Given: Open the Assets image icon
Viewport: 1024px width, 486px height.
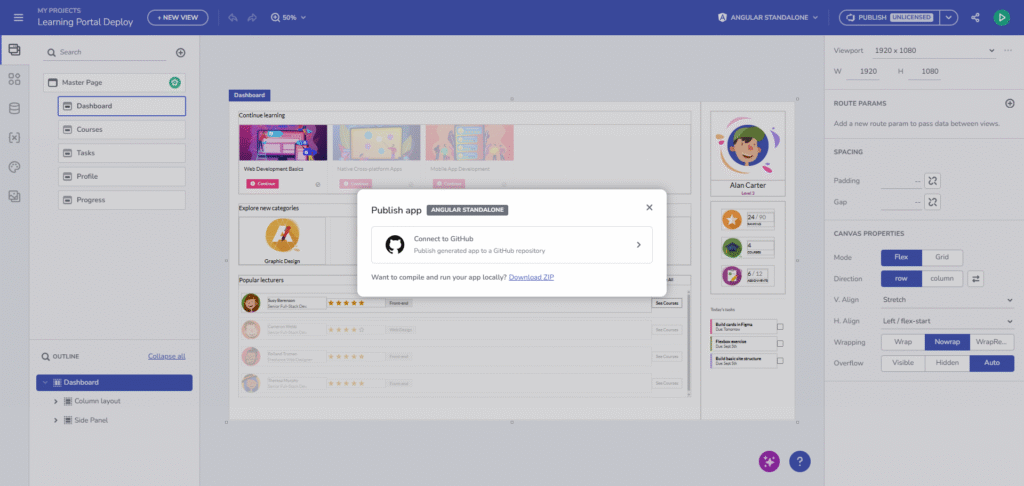Looking at the screenshot, I should point(14,196).
